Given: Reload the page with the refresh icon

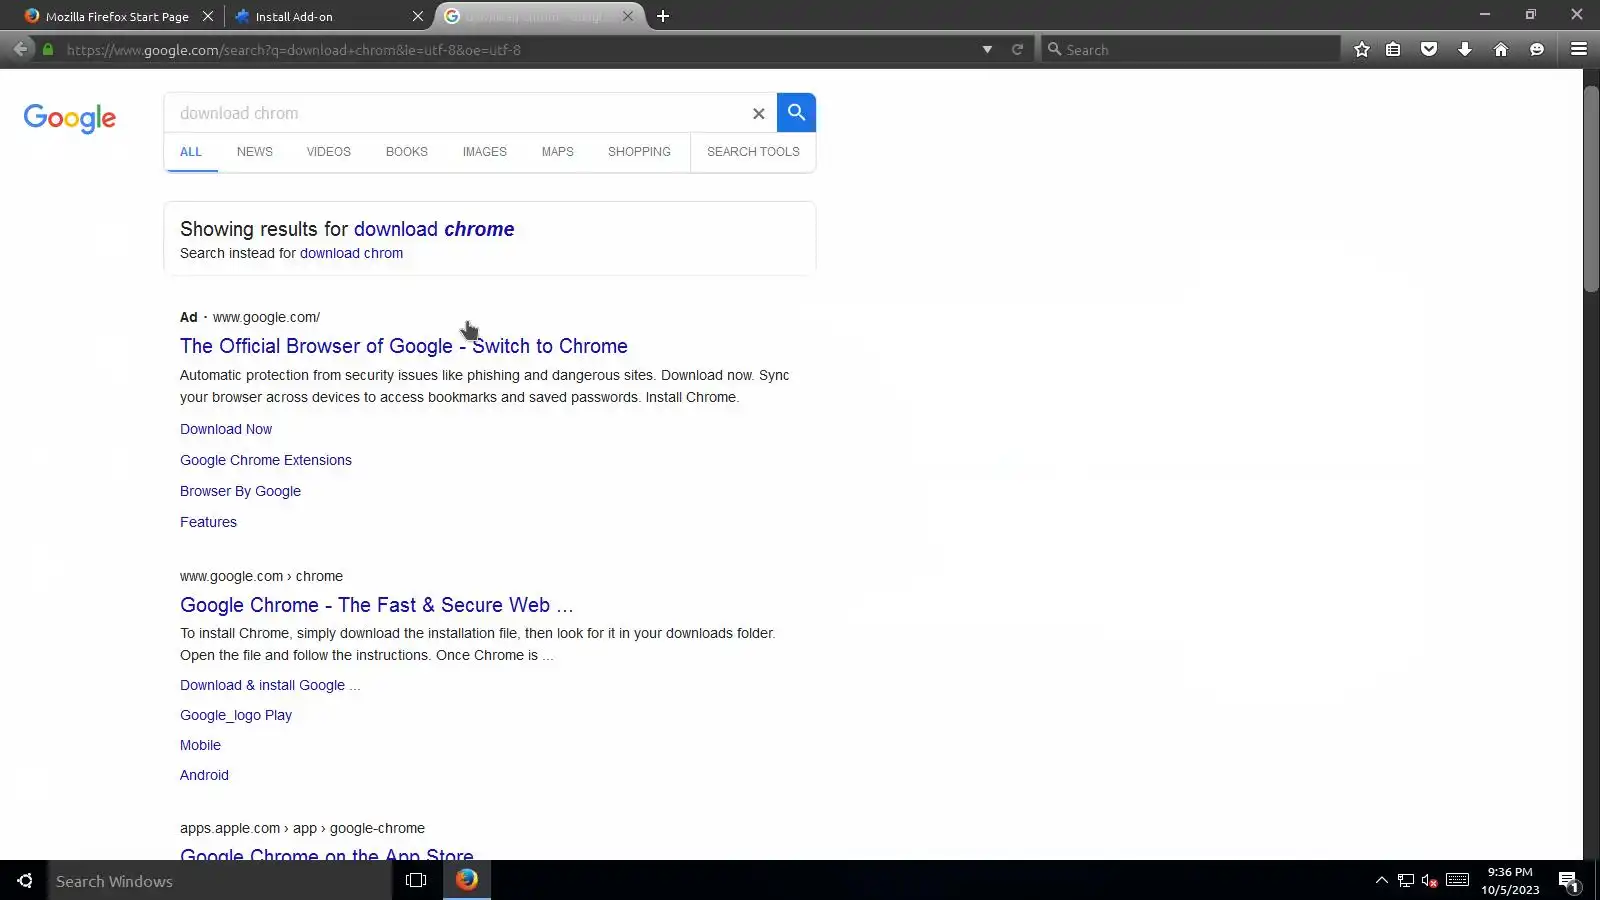Looking at the screenshot, I should click(1017, 49).
